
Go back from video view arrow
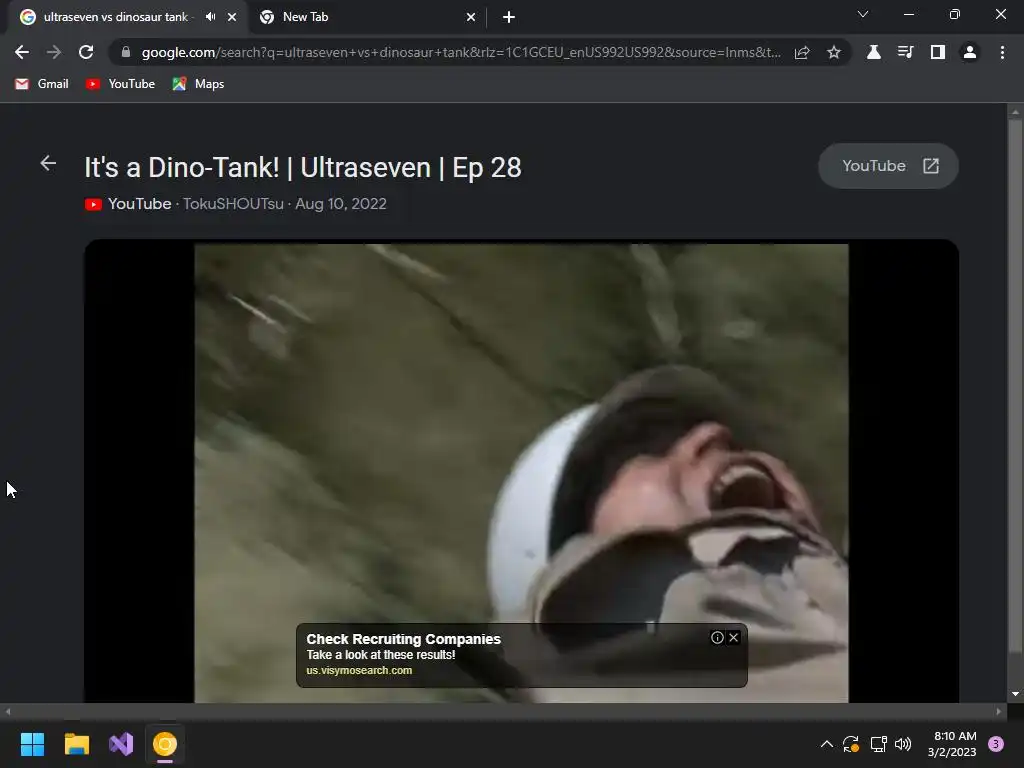tap(48, 163)
